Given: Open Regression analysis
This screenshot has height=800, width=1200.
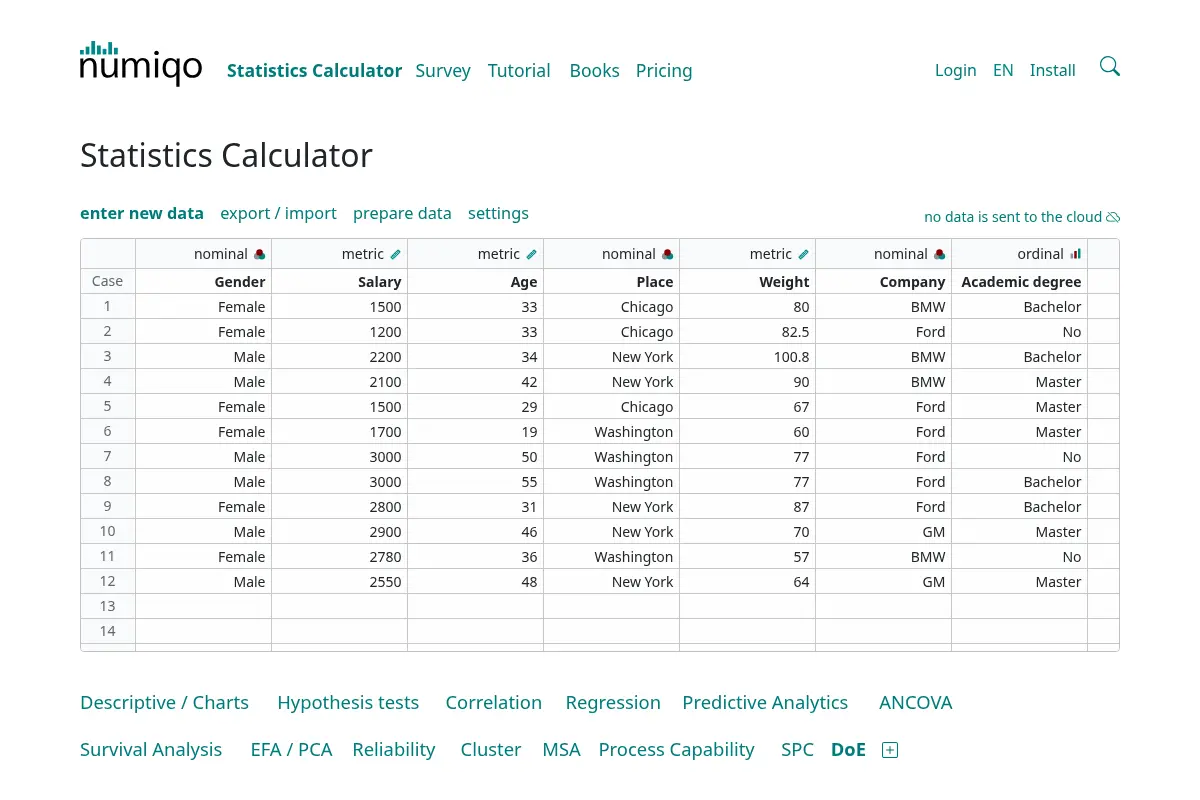Looking at the screenshot, I should [x=613, y=703].
